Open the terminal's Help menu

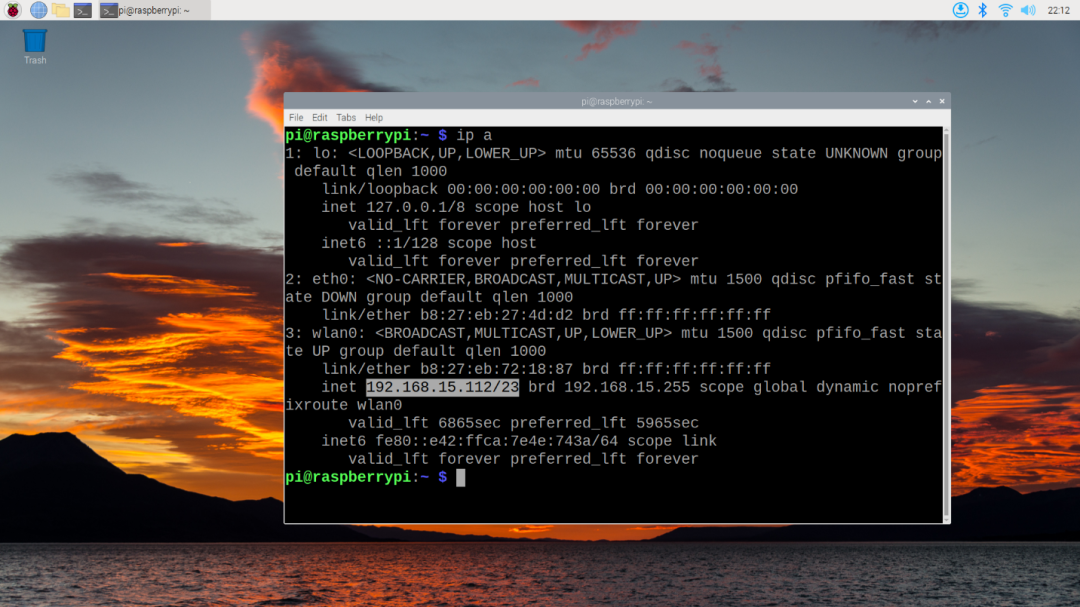point(374,118)
